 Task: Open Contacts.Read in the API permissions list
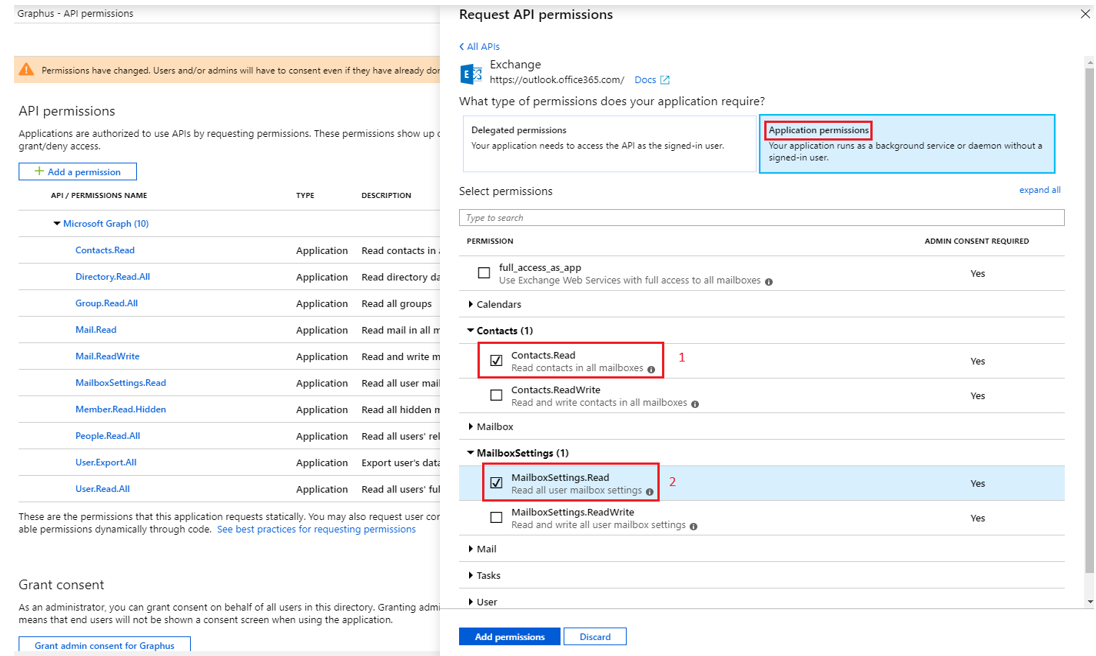pos(105,250)
